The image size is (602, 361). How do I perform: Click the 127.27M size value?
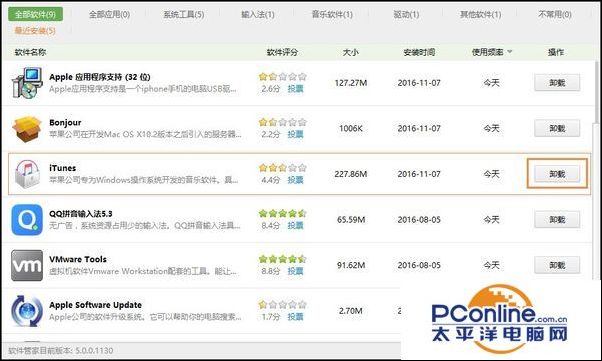(351, 83)
